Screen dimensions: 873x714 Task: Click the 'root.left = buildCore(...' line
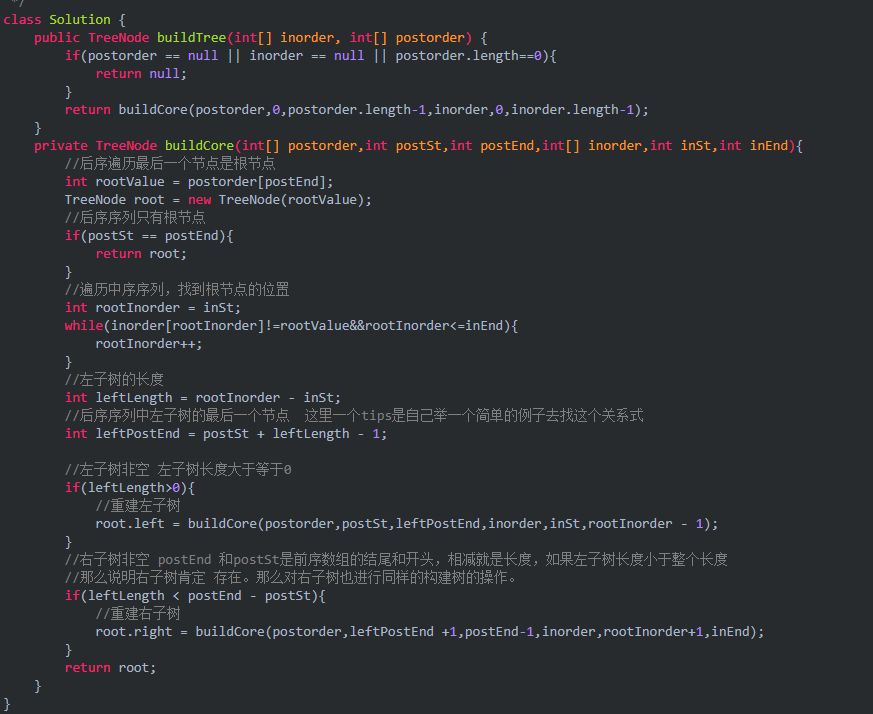point(407,524)
